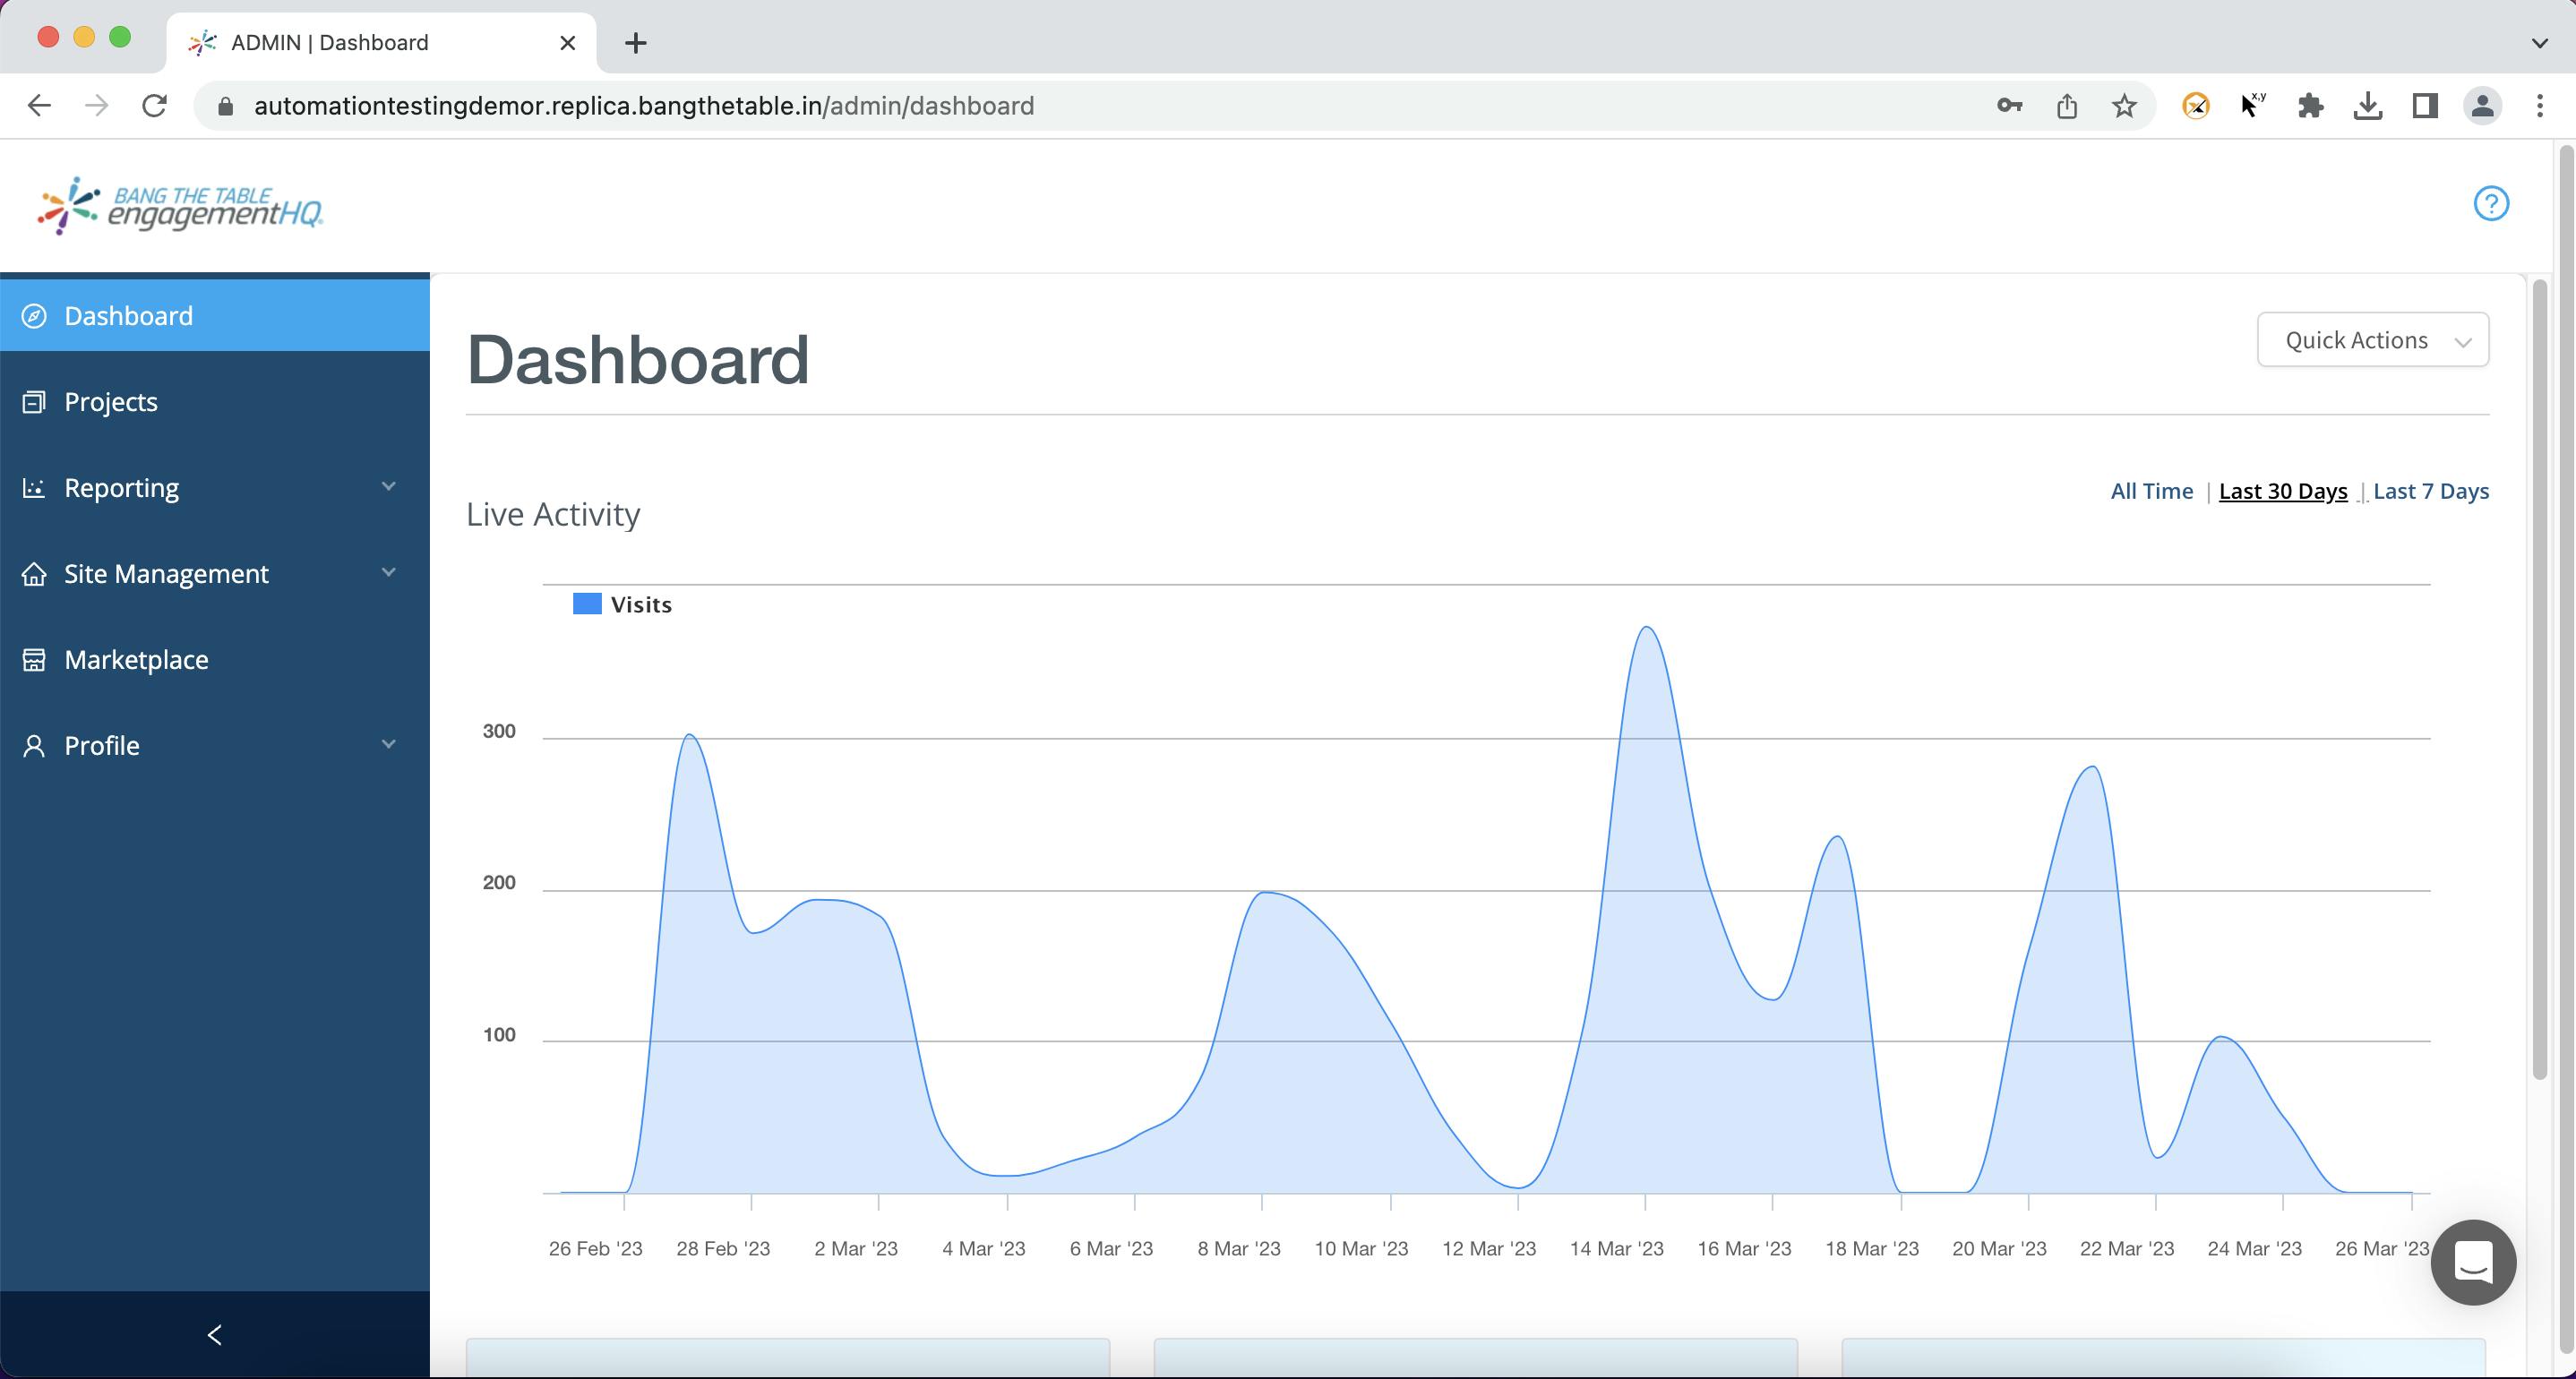
Task: Expand the Site Management submenu
Action: [x=389, y=573]
